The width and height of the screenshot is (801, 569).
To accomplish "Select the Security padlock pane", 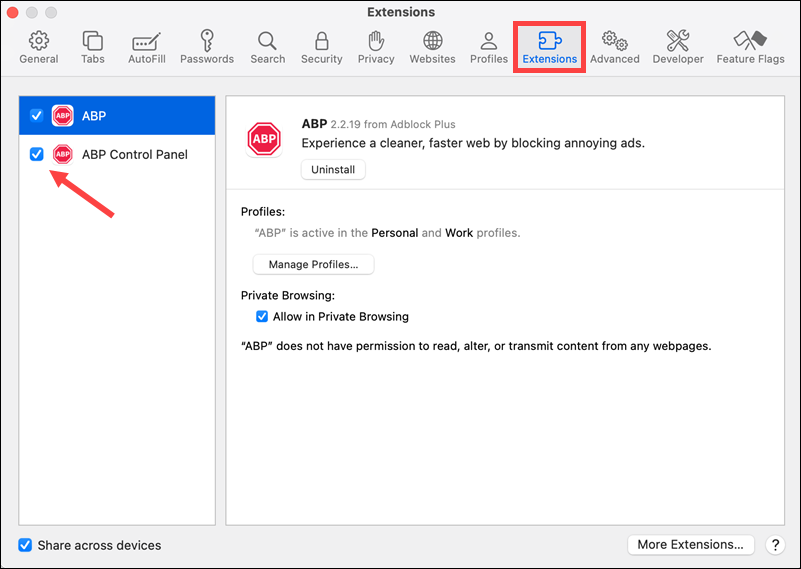I will (x=321, y=47).
